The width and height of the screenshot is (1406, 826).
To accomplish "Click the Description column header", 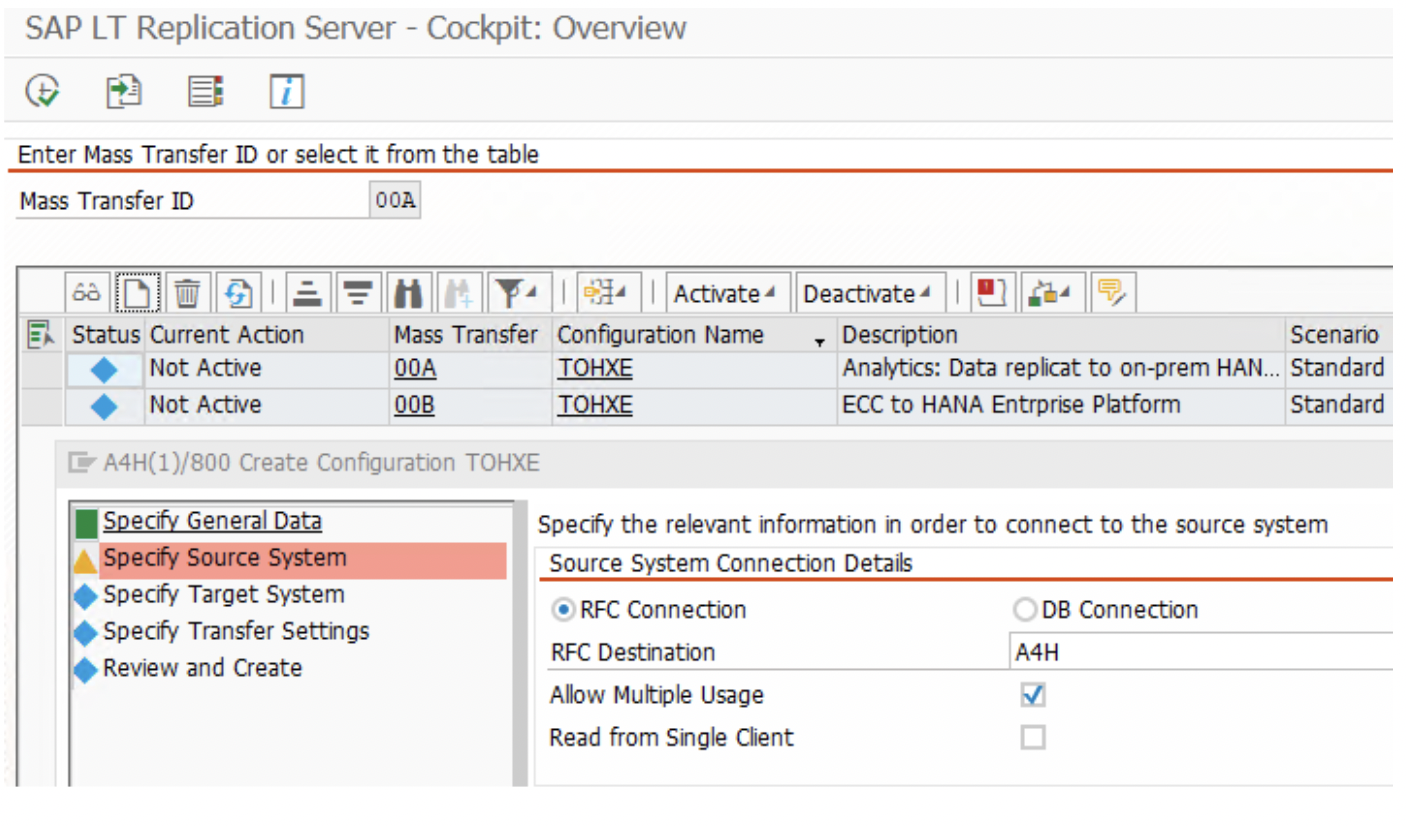I will tap(1062, 335).
